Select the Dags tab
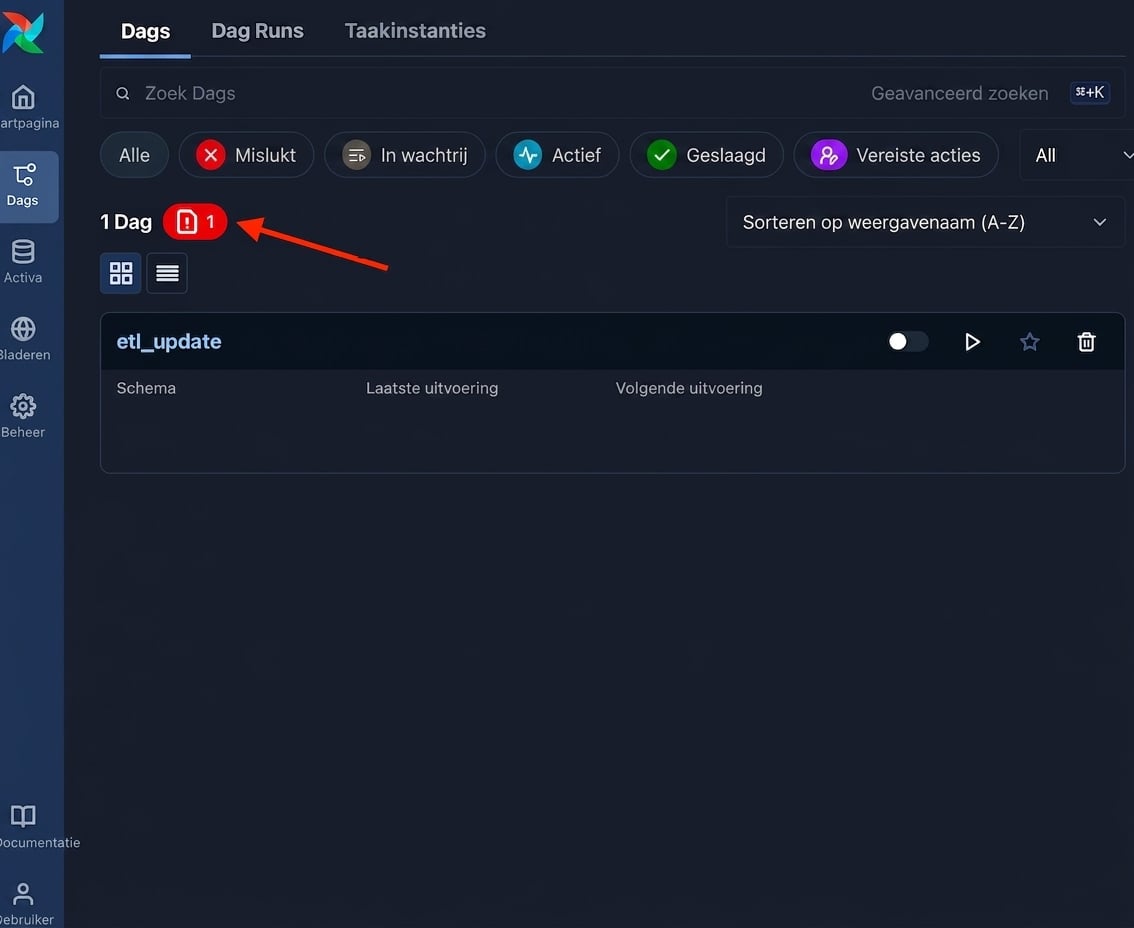This screenshot has height=928, width=1134. [x=145, y=31]
